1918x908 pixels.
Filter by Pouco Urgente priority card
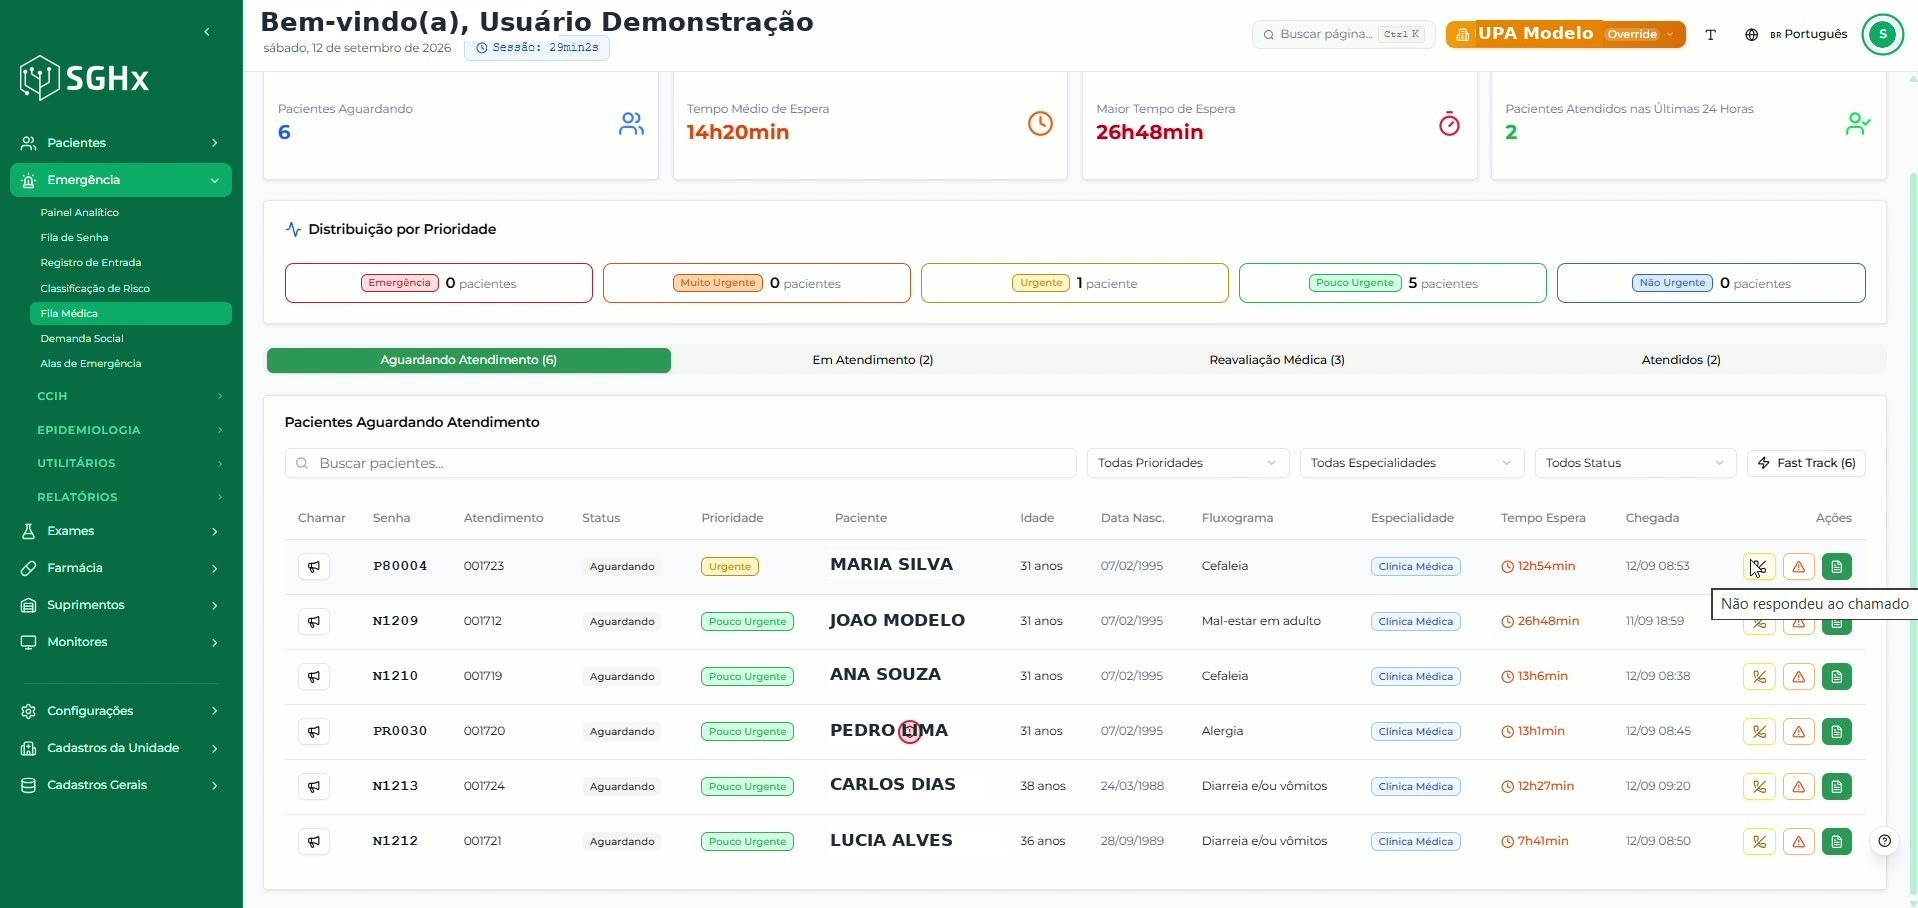coord(1392,283)
